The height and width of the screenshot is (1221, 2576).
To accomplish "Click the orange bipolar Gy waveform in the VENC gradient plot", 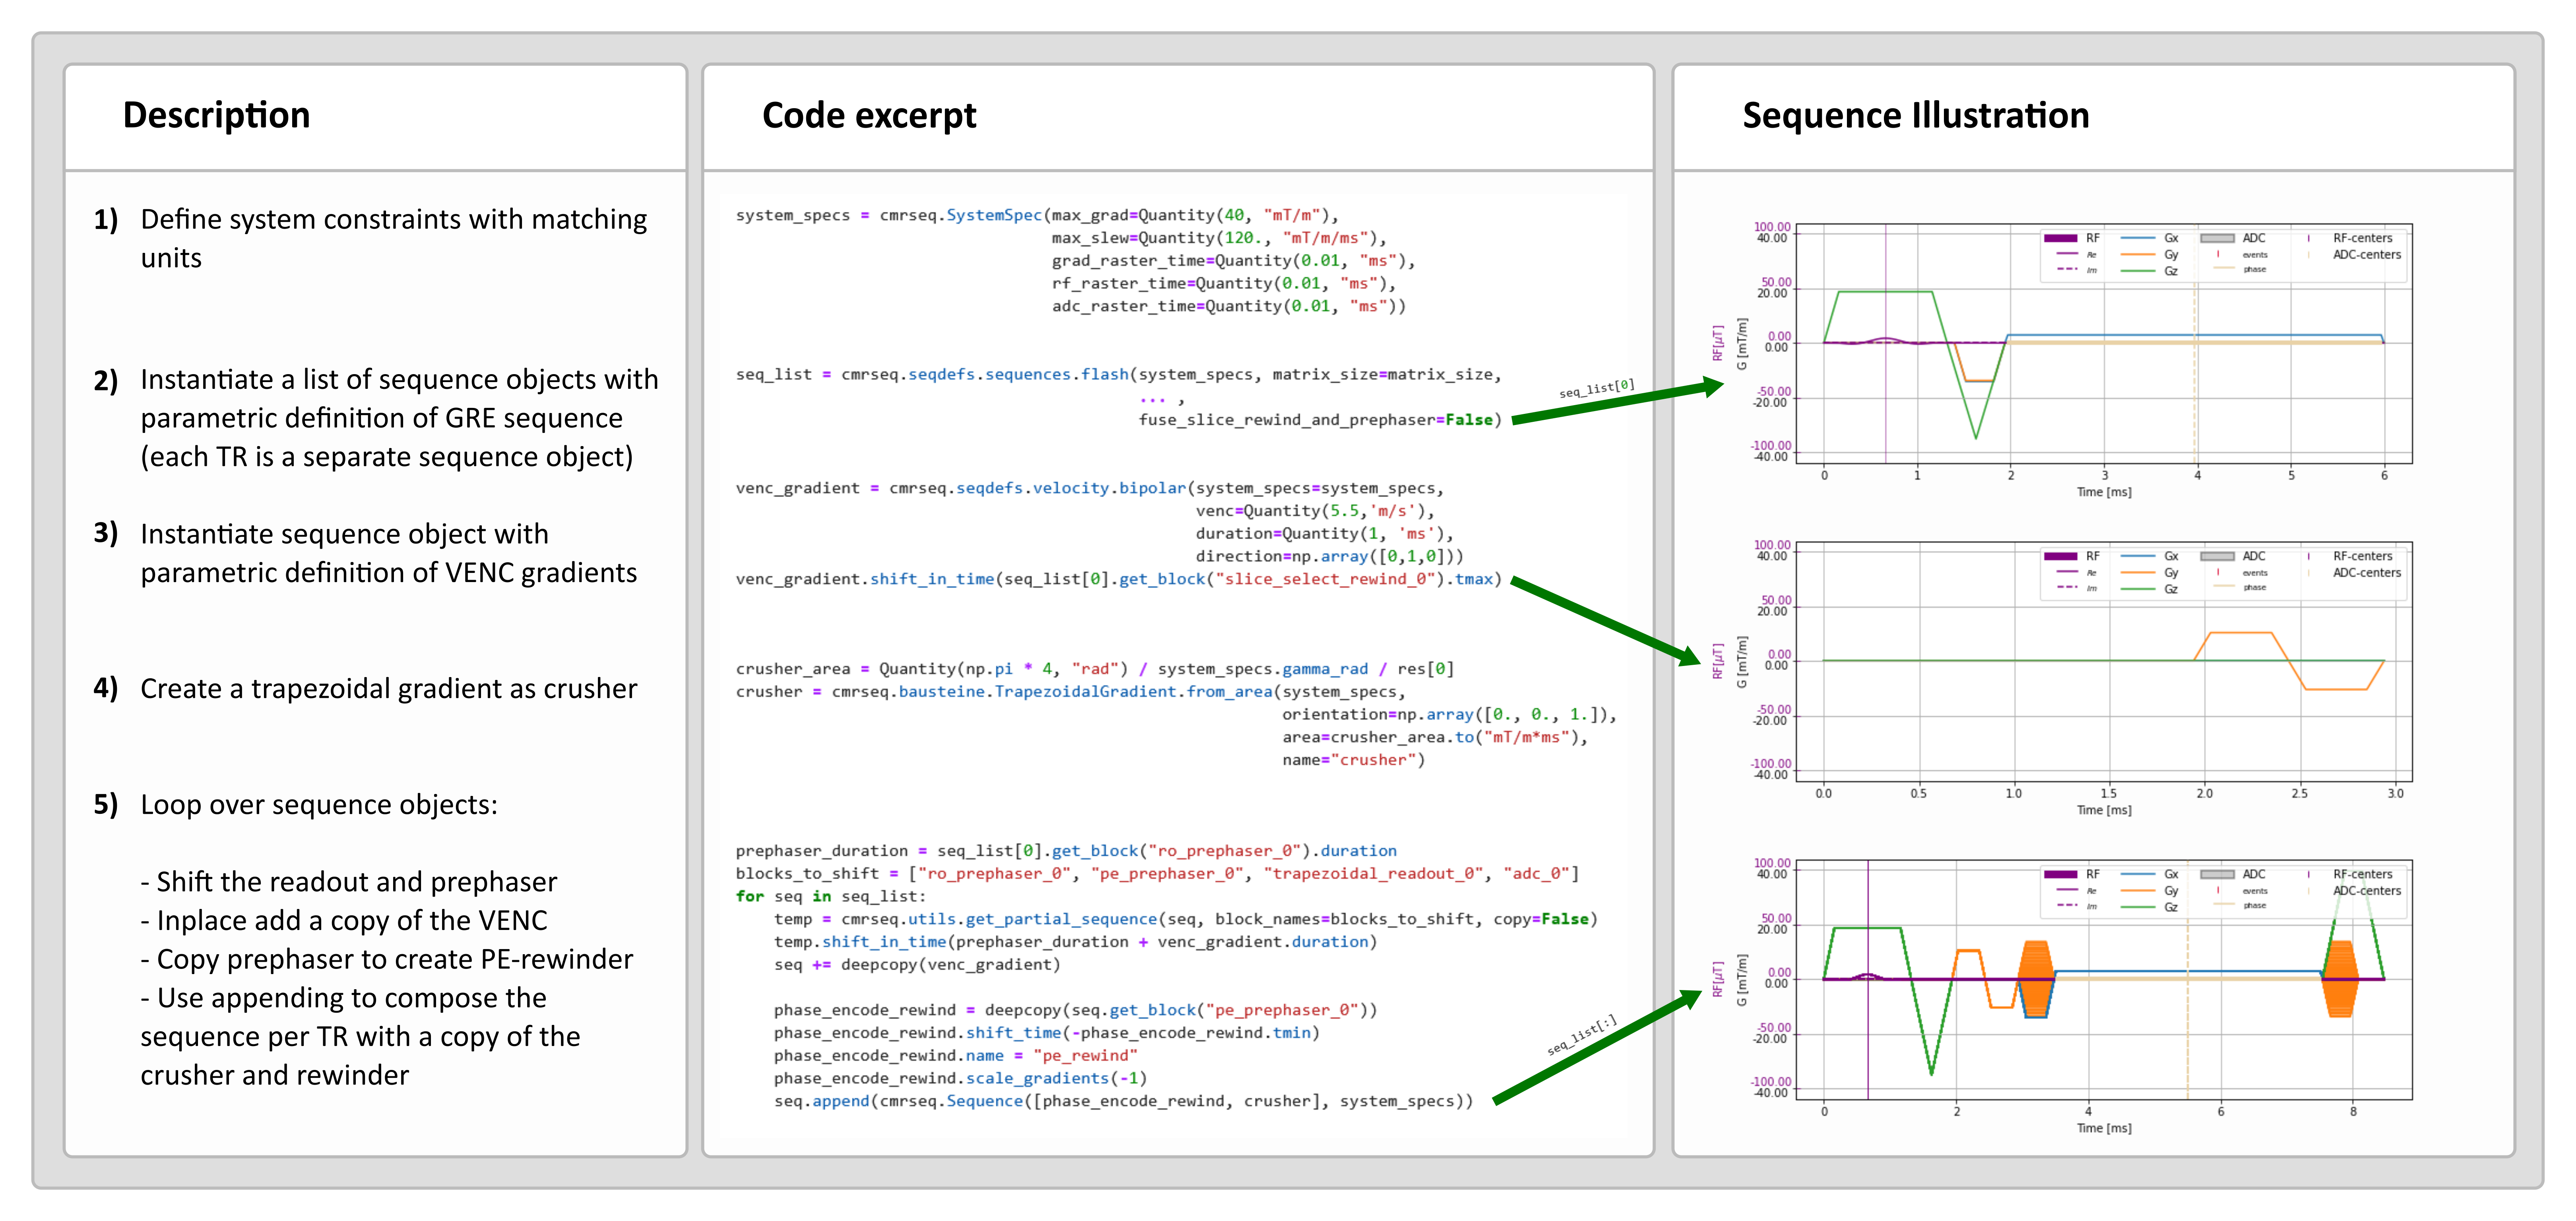I will pyautogui.click(x=2240, y=633).
